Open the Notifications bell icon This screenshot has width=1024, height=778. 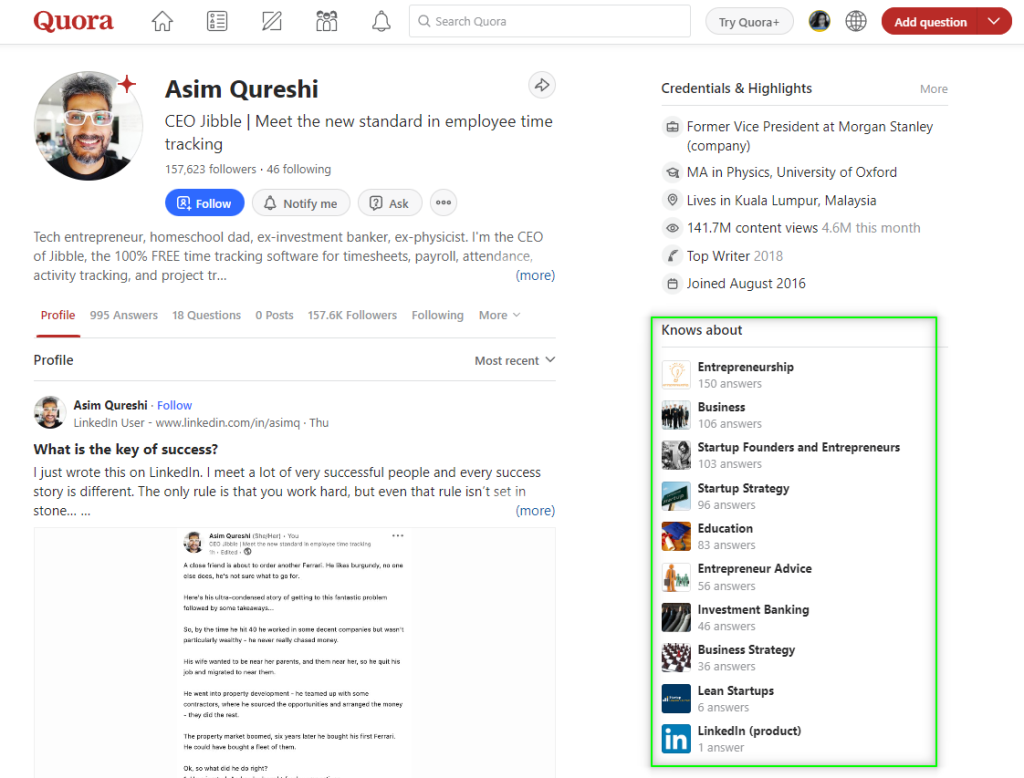[x=381, y=21]
